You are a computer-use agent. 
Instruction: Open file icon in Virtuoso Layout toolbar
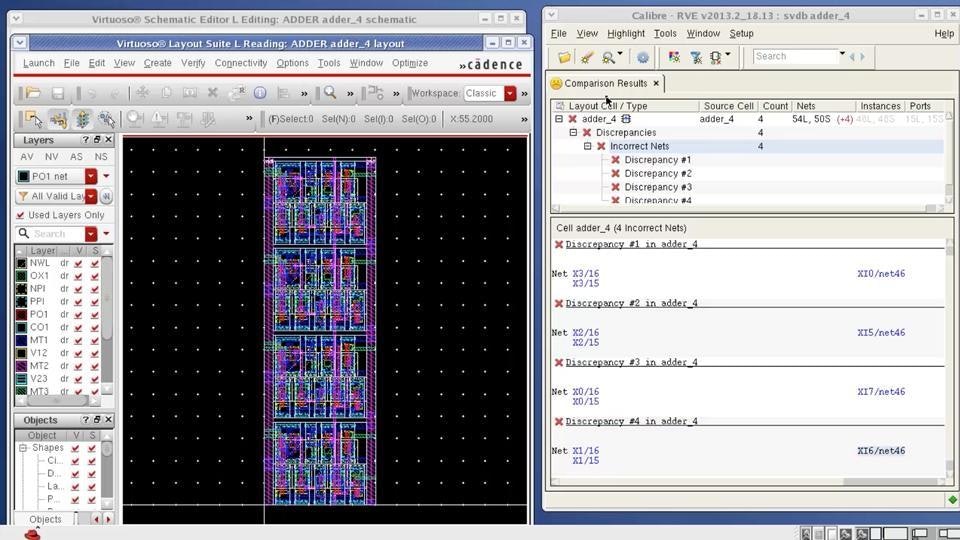(33, 93)
